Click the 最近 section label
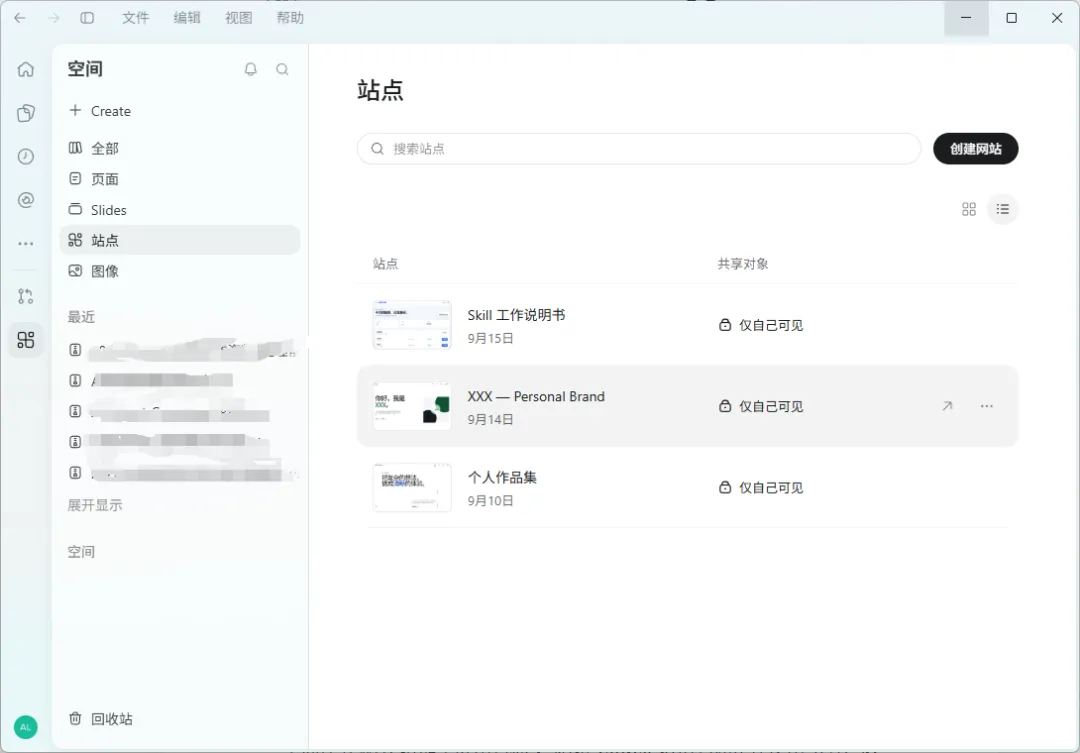Image resolution: width=1080 pixels, height=753 pixels. pos(81,317)
